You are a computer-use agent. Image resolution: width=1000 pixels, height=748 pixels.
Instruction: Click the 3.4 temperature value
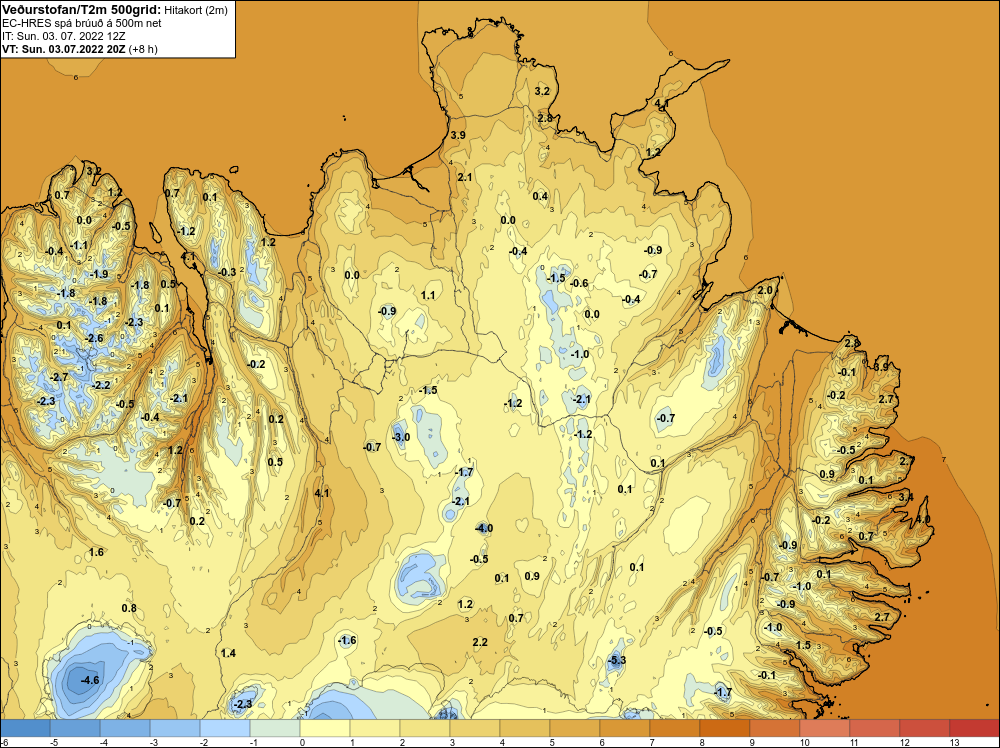pyautogui.click(x=906, y=497)
